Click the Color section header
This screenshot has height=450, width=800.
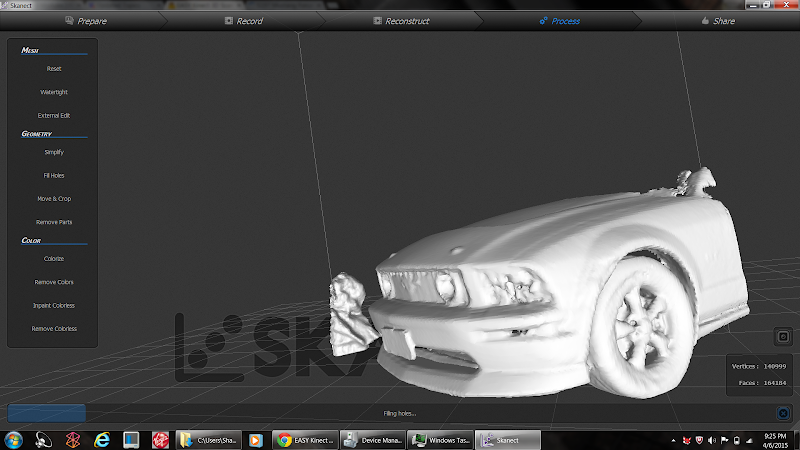pyautogui.click(x=31, y=240)
